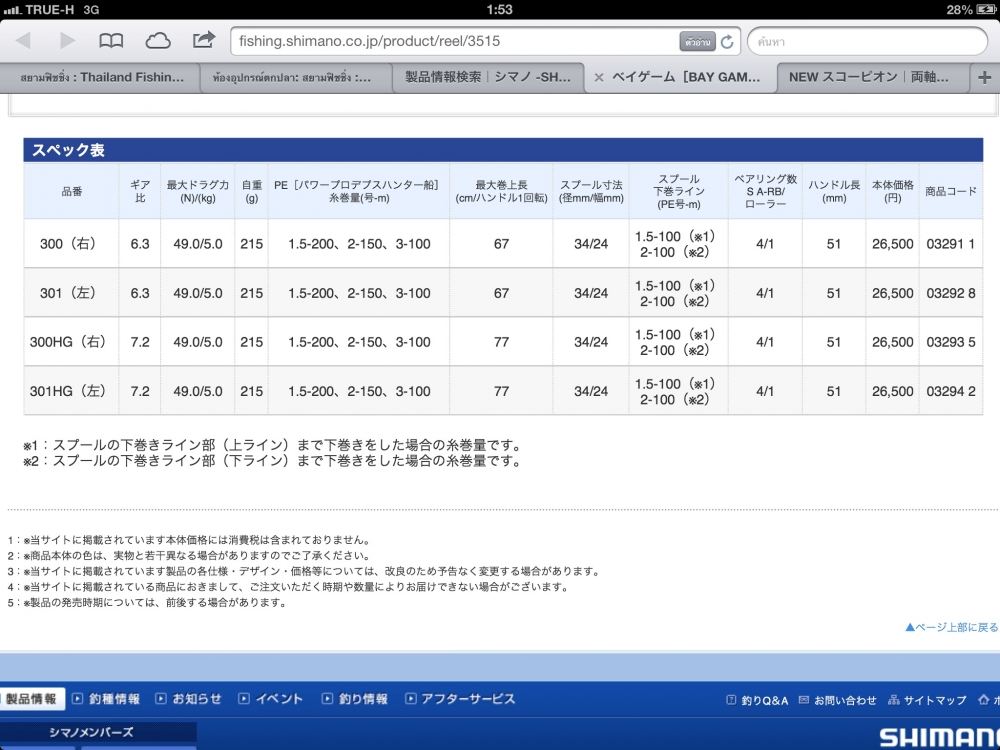Open the サイトマップ link

[927, 700]
